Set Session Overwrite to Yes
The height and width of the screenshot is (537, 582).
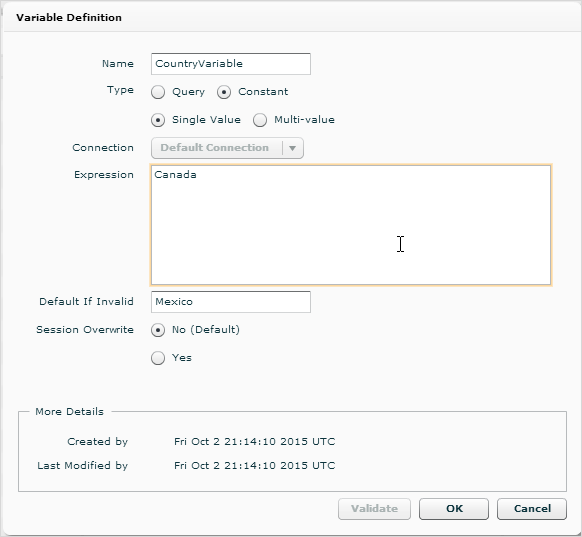158,358
